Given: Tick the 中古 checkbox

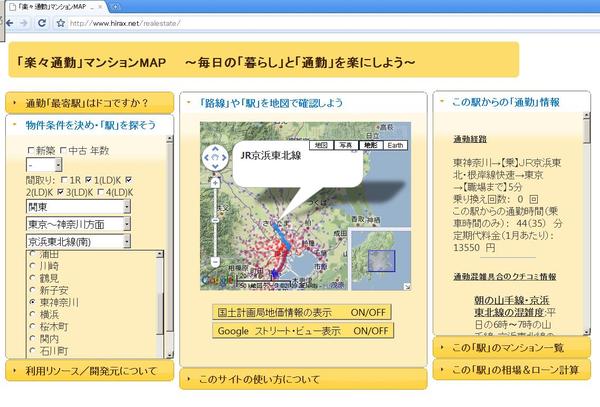Looking at the screenshot, I should tap(63, 151).
